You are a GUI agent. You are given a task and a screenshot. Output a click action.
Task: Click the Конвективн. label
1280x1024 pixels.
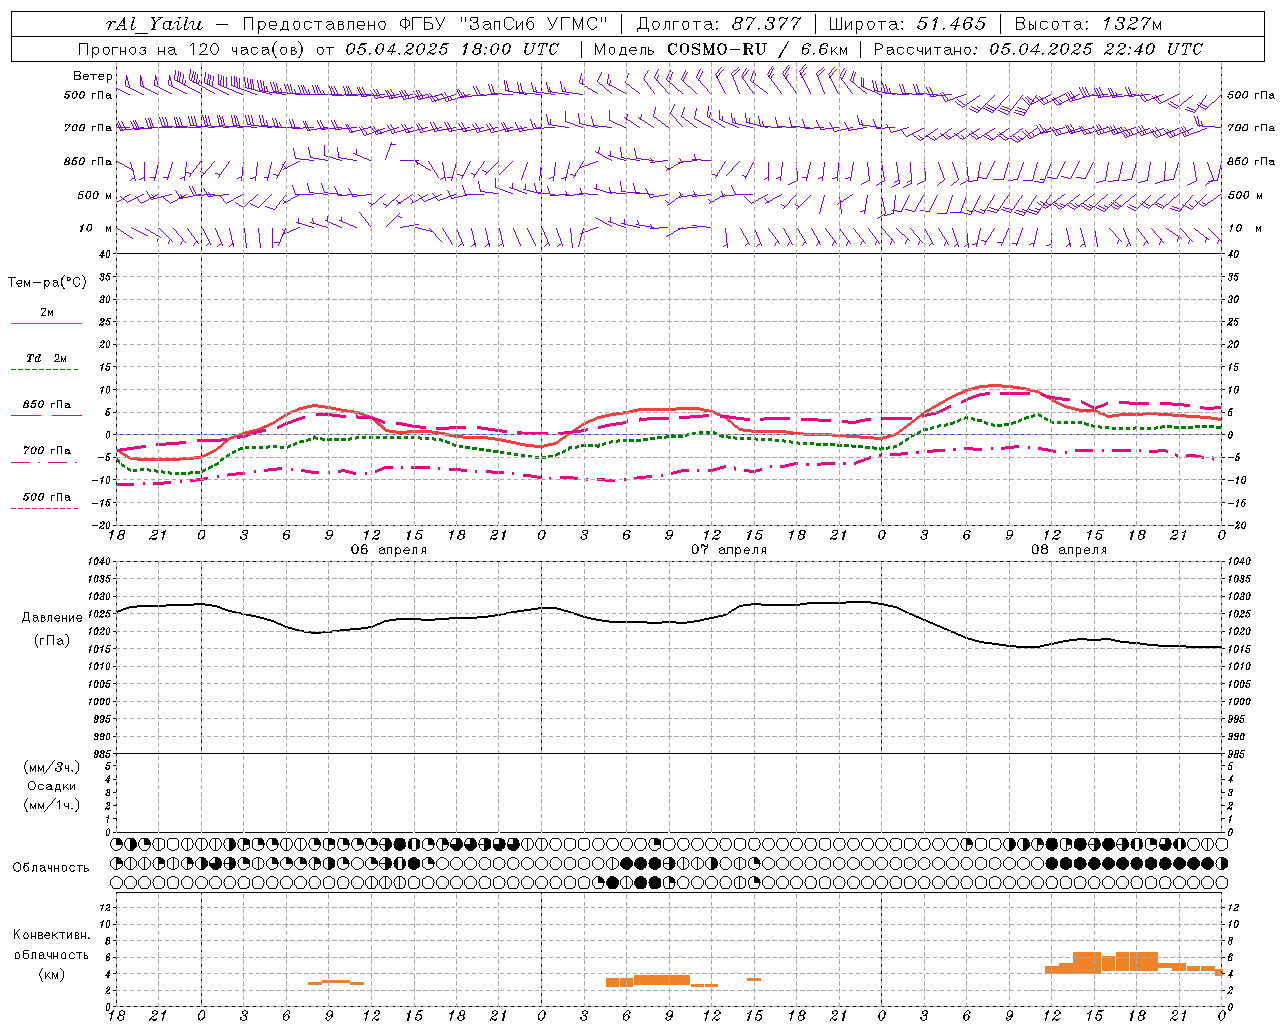click(x=52, y=935)
